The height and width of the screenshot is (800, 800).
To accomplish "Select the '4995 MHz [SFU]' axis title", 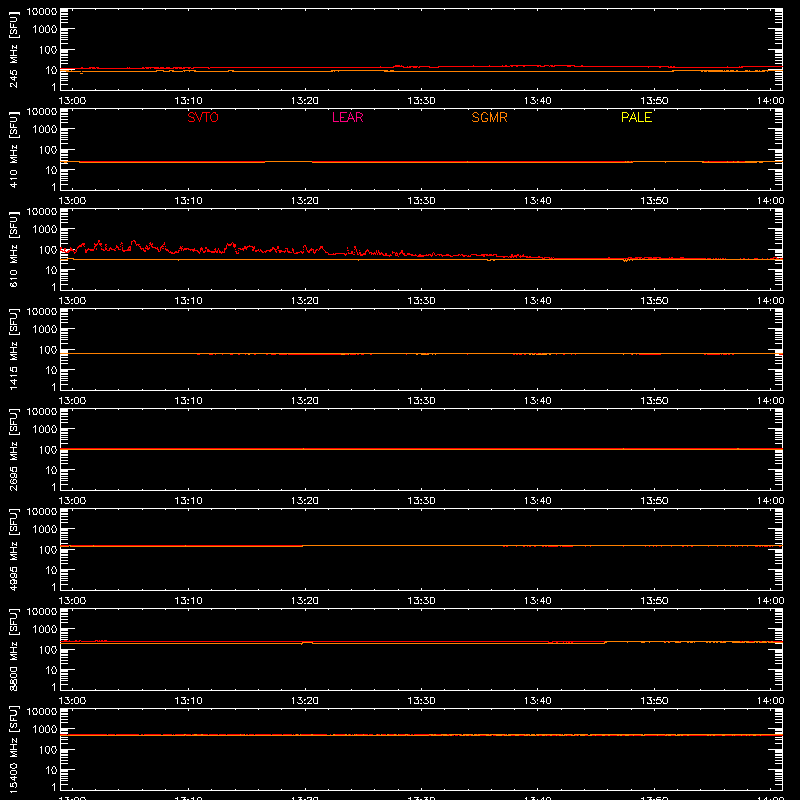I will 14,549.
